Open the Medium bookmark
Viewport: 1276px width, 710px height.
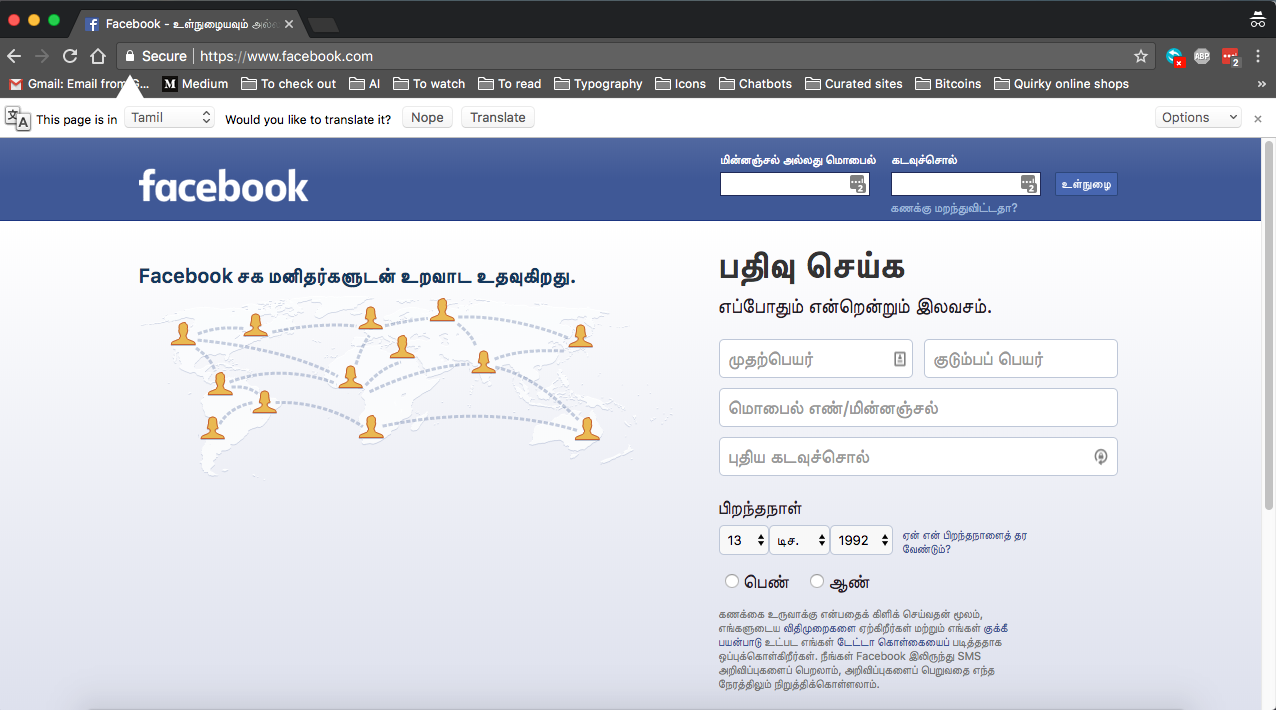pos(196,84)
